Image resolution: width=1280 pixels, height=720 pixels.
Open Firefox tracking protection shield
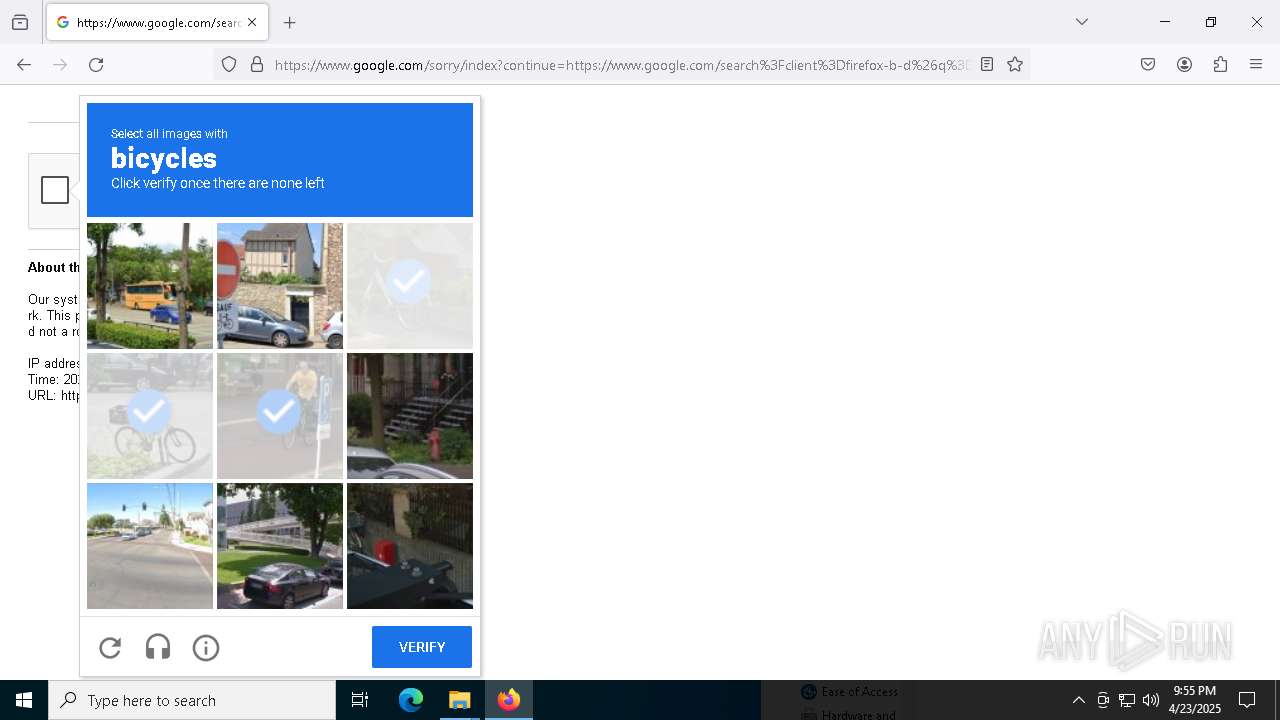click(x=229, y=65)
